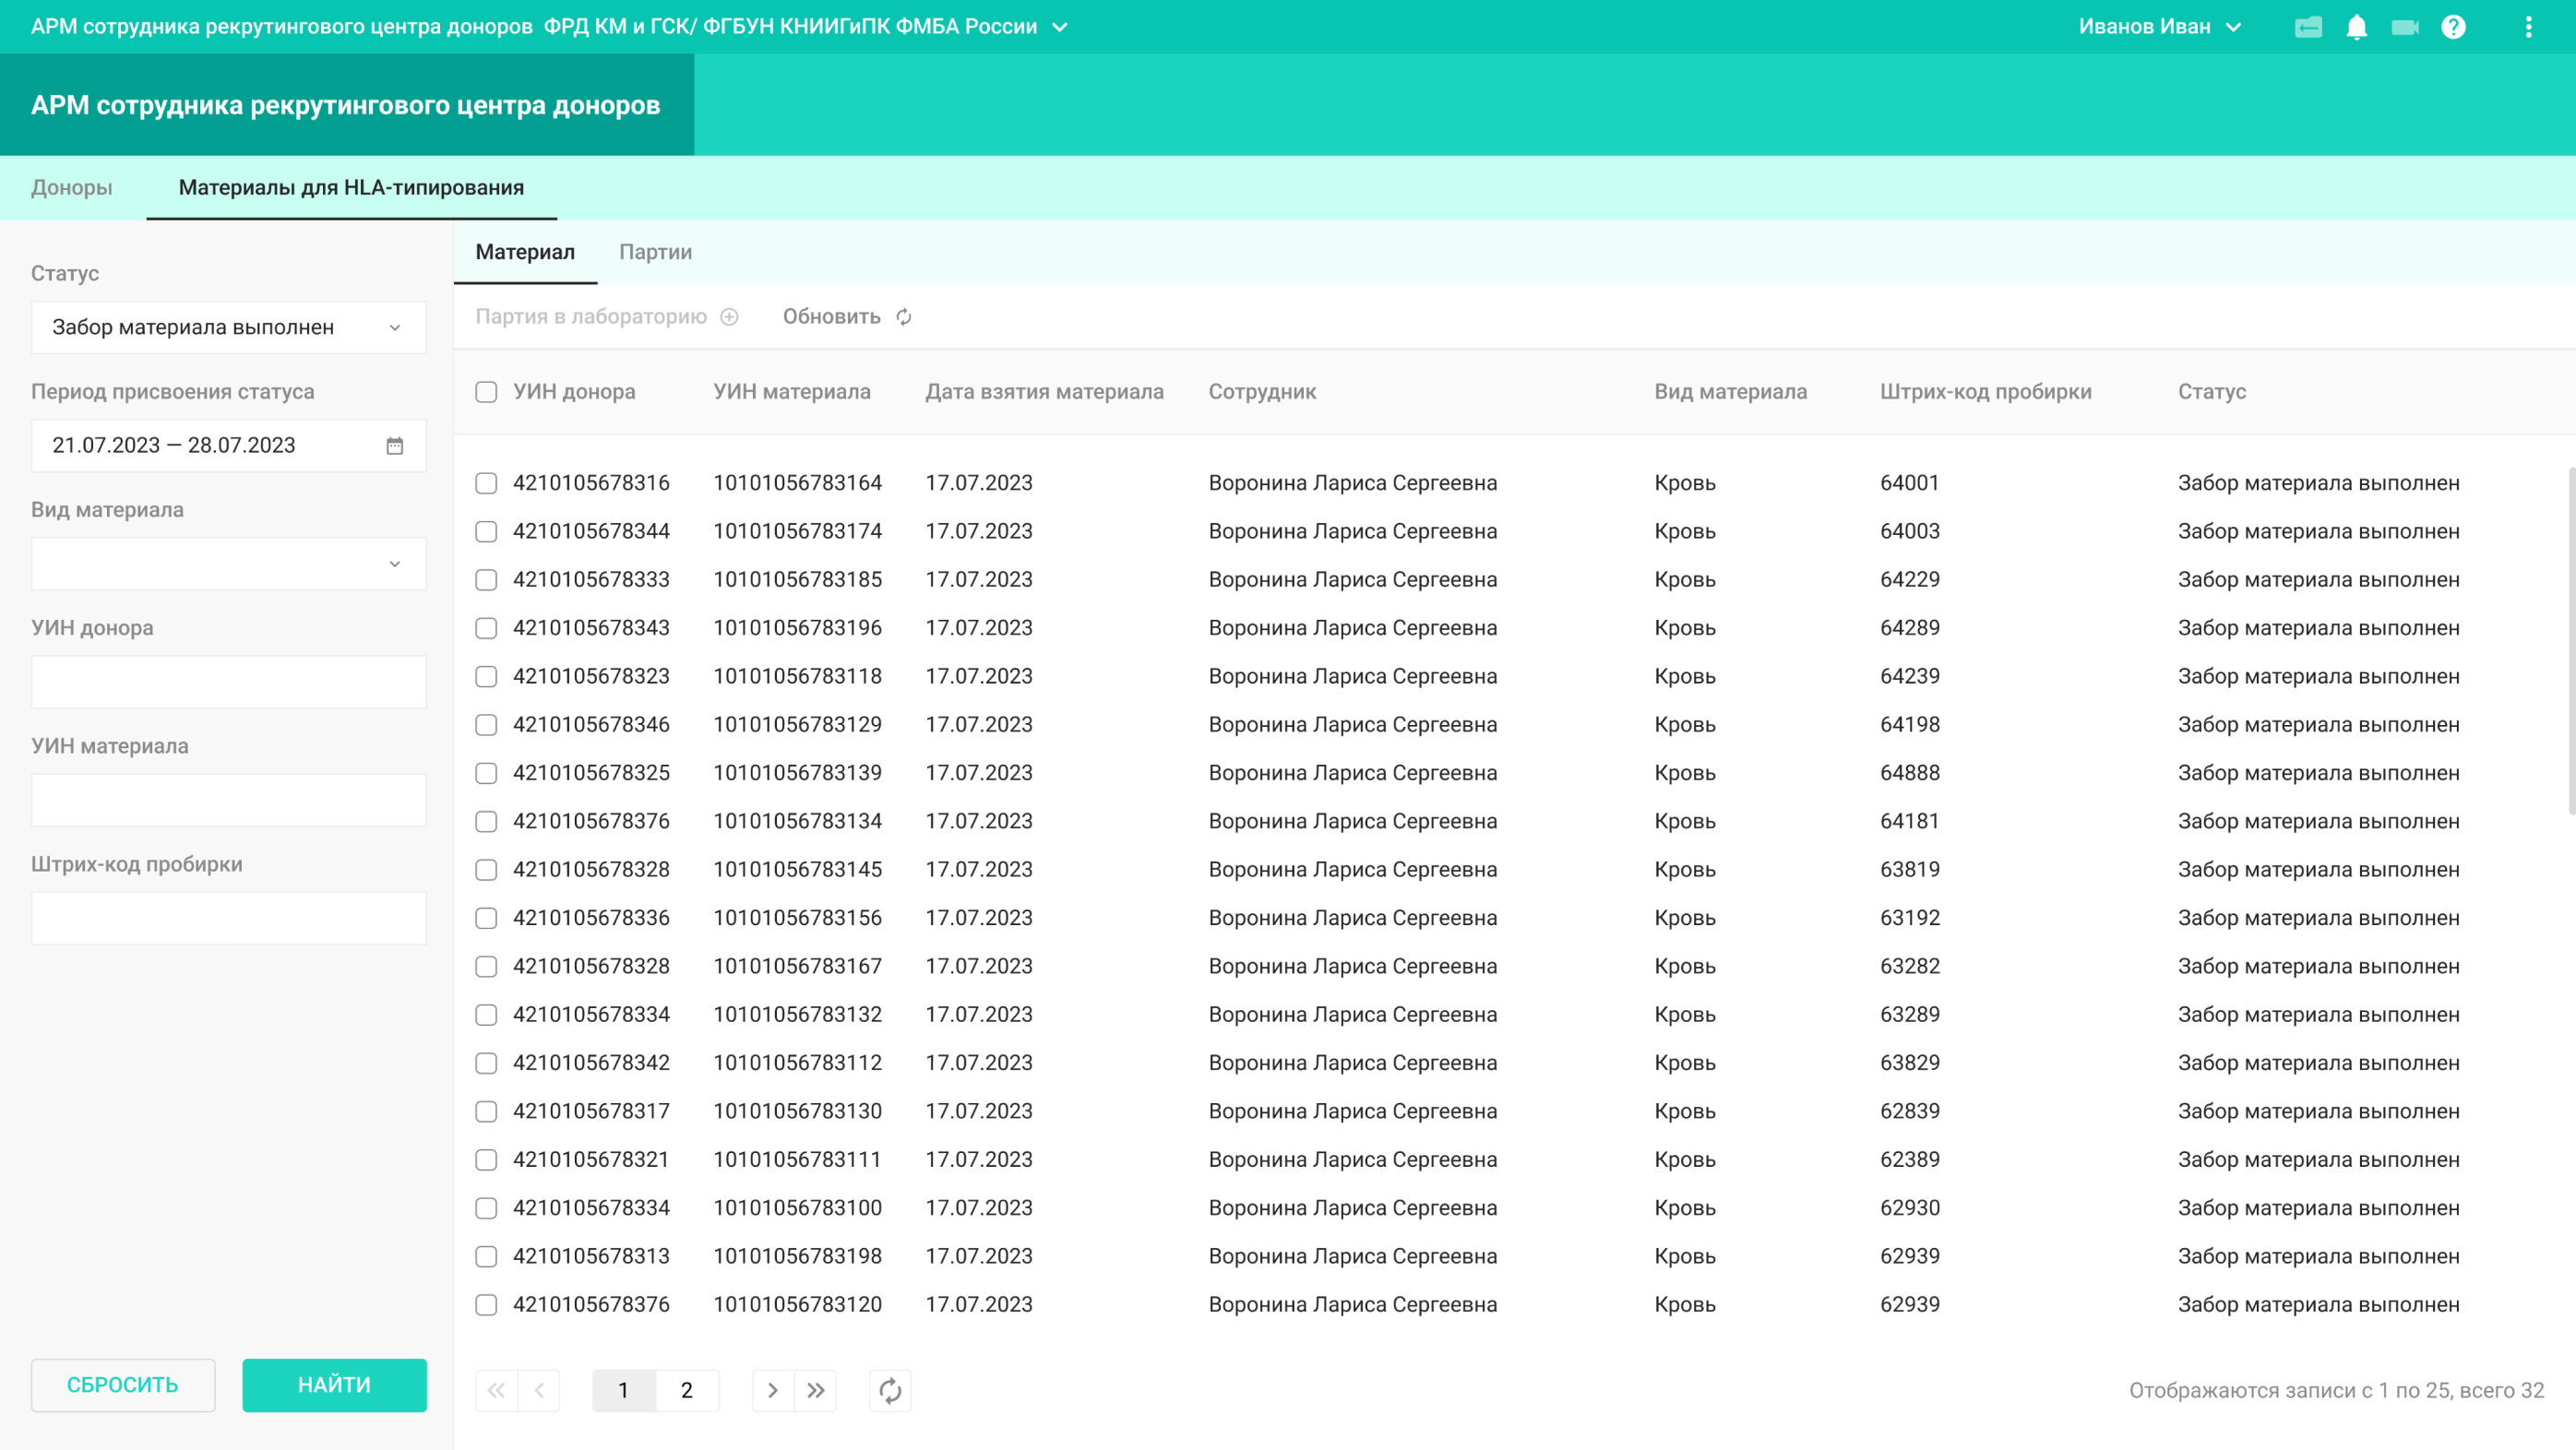
Task: Click the notification bell icon
Action: point(2356,27)
